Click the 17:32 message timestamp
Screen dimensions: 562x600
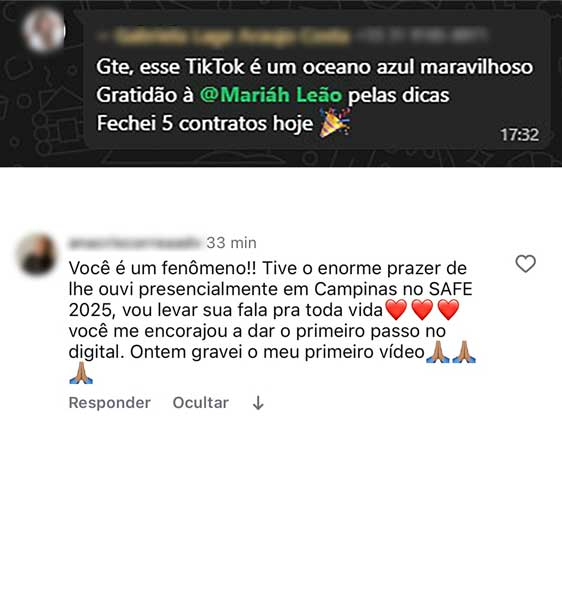520,135
